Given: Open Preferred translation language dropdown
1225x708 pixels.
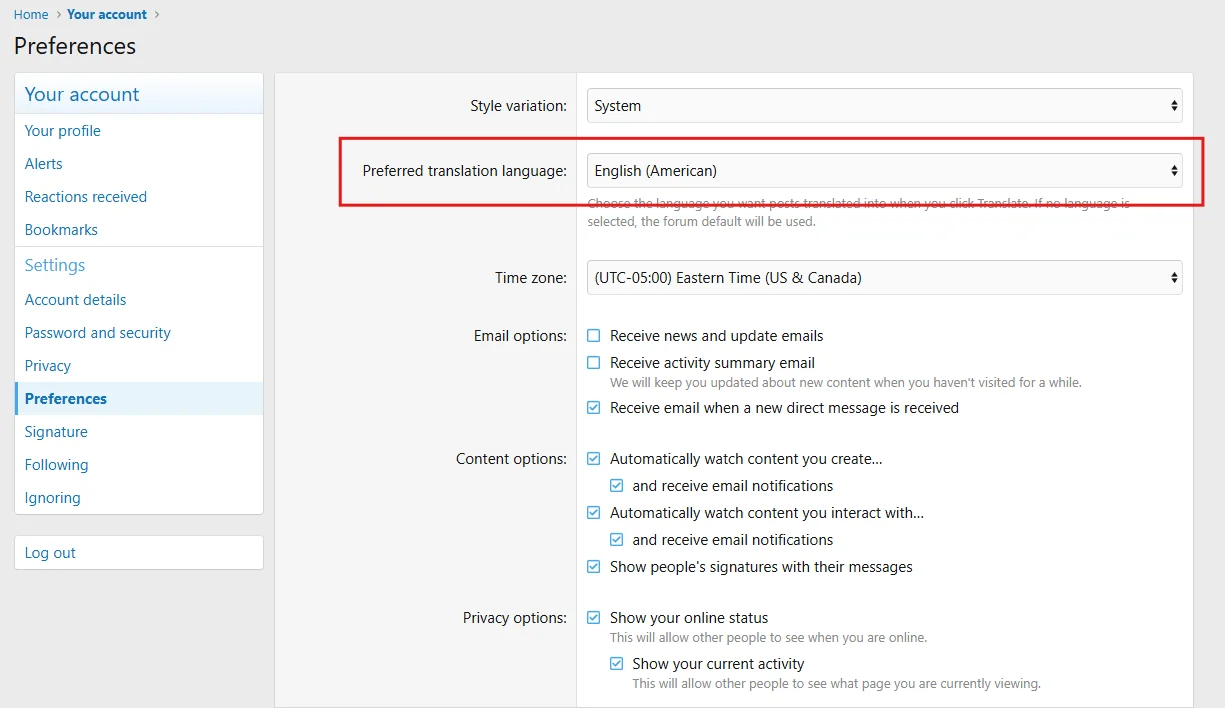Looking at the screenshot, I should pos(884,171).
